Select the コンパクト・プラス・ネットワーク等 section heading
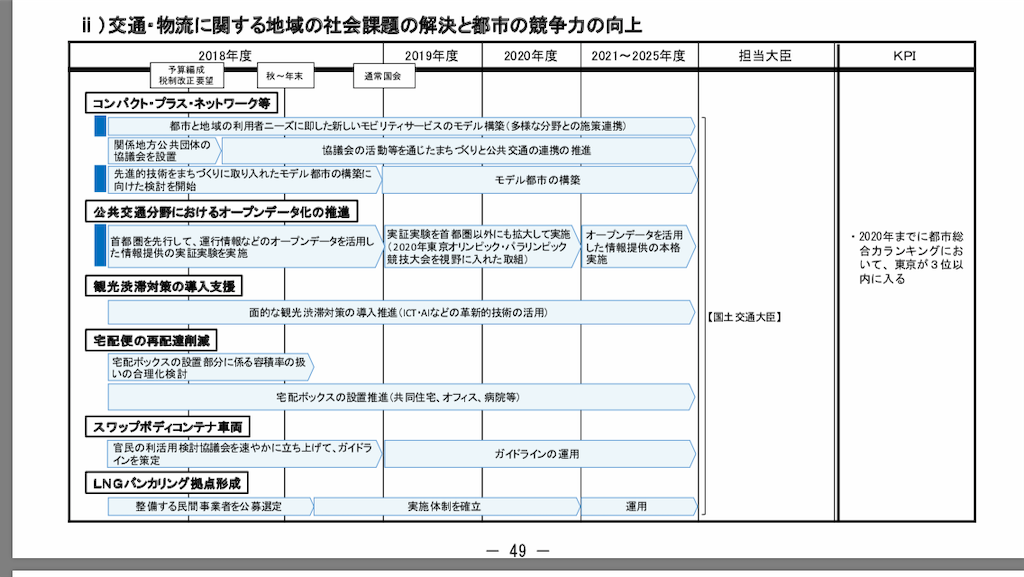This screenshot has height=577, width=1024. 182,103
